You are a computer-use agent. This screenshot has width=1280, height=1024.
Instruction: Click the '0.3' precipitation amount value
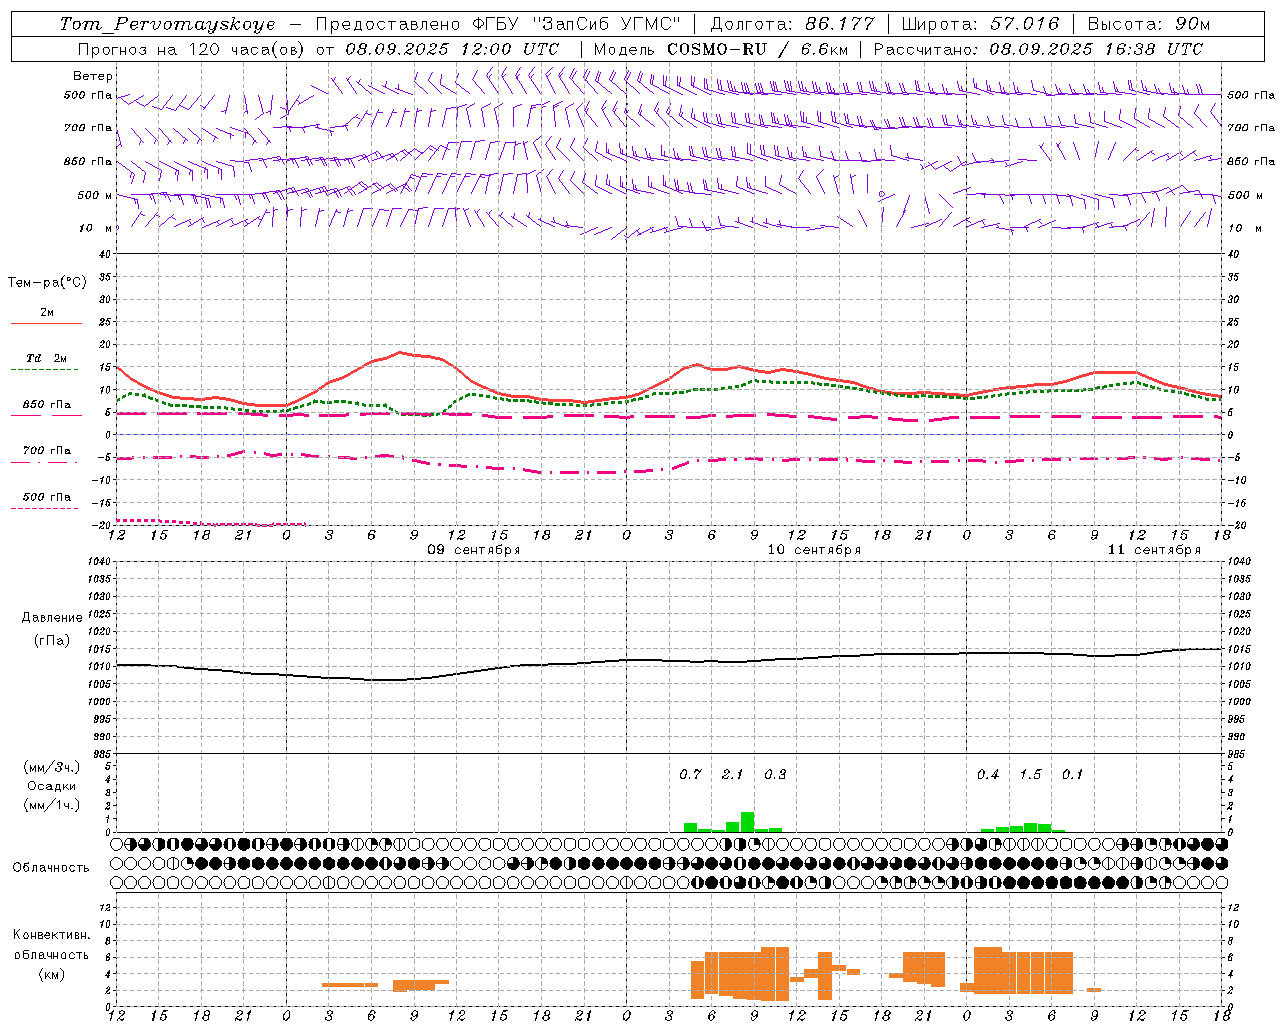pos(775,774)
